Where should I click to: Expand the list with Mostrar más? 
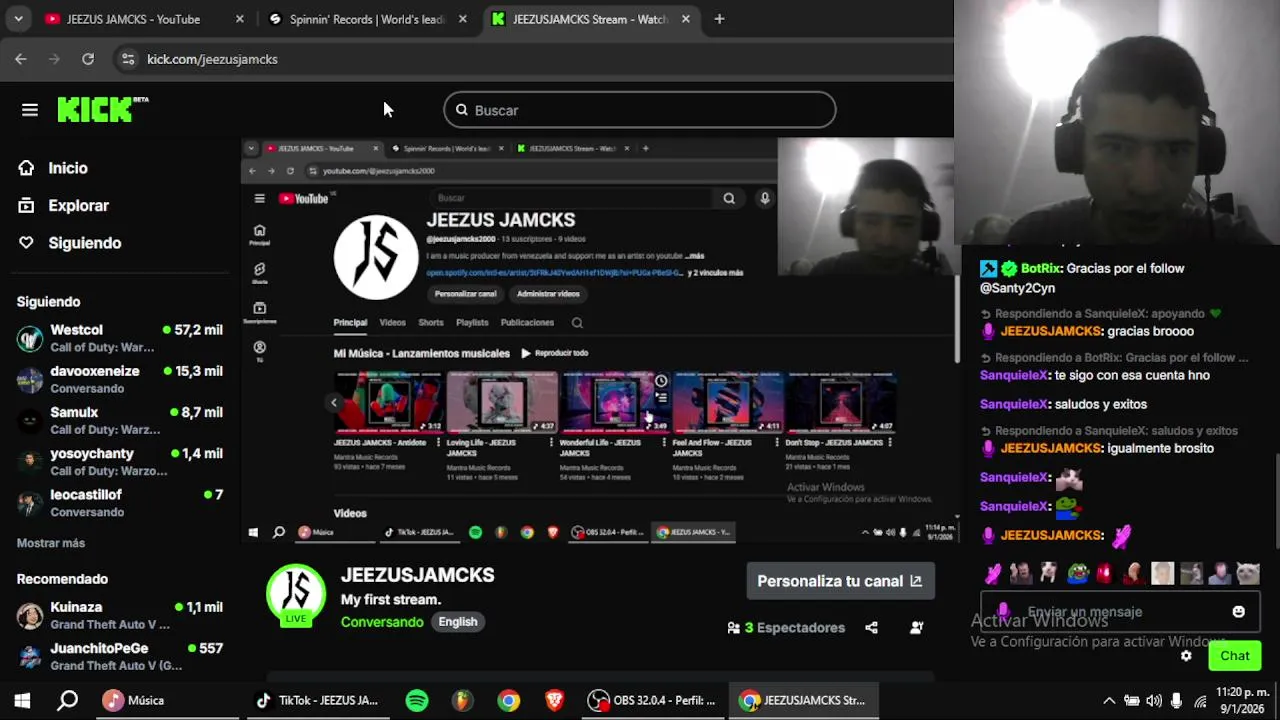coord(51,543)
